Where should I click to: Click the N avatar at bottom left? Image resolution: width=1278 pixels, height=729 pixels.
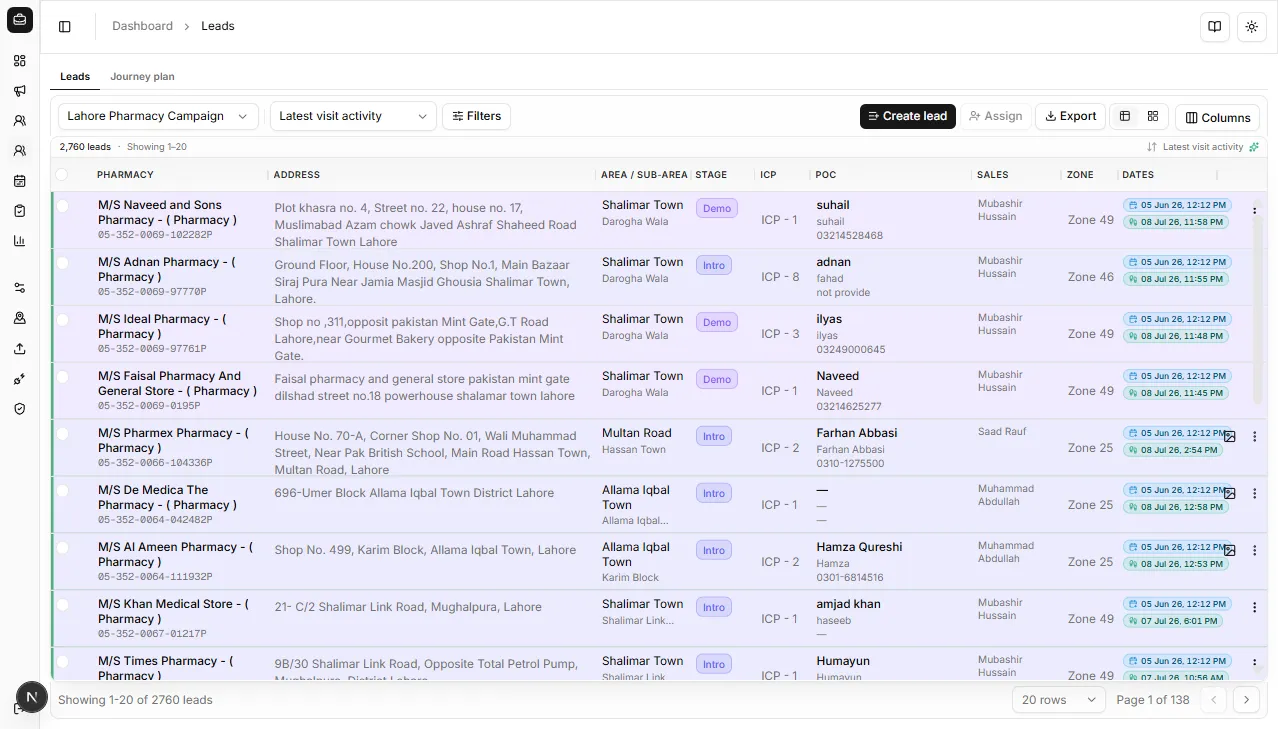pos(32,697)
